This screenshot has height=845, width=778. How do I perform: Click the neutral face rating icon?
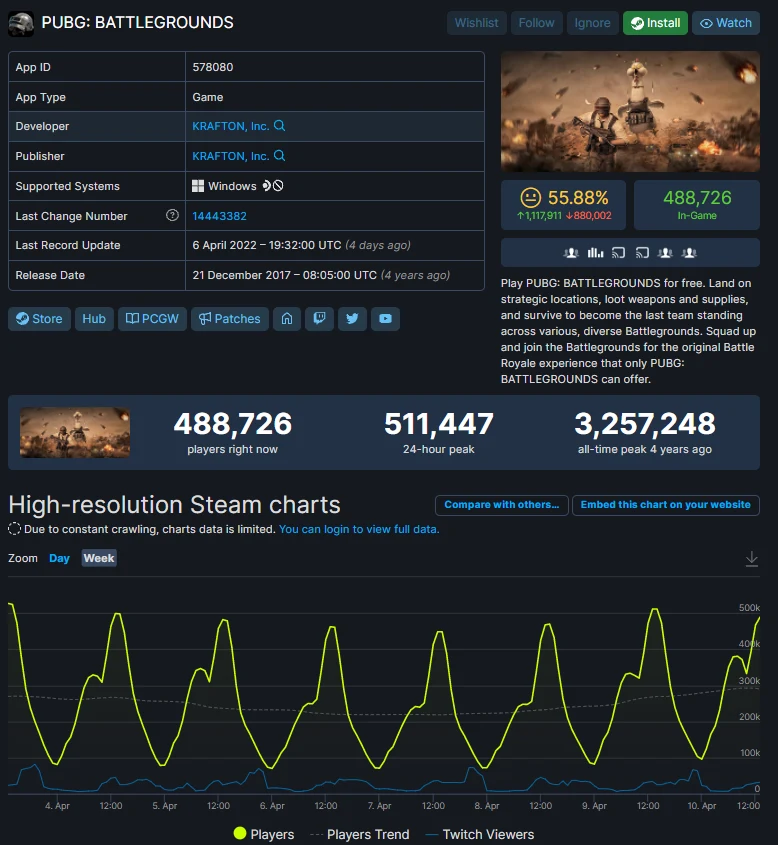[530, 198]
